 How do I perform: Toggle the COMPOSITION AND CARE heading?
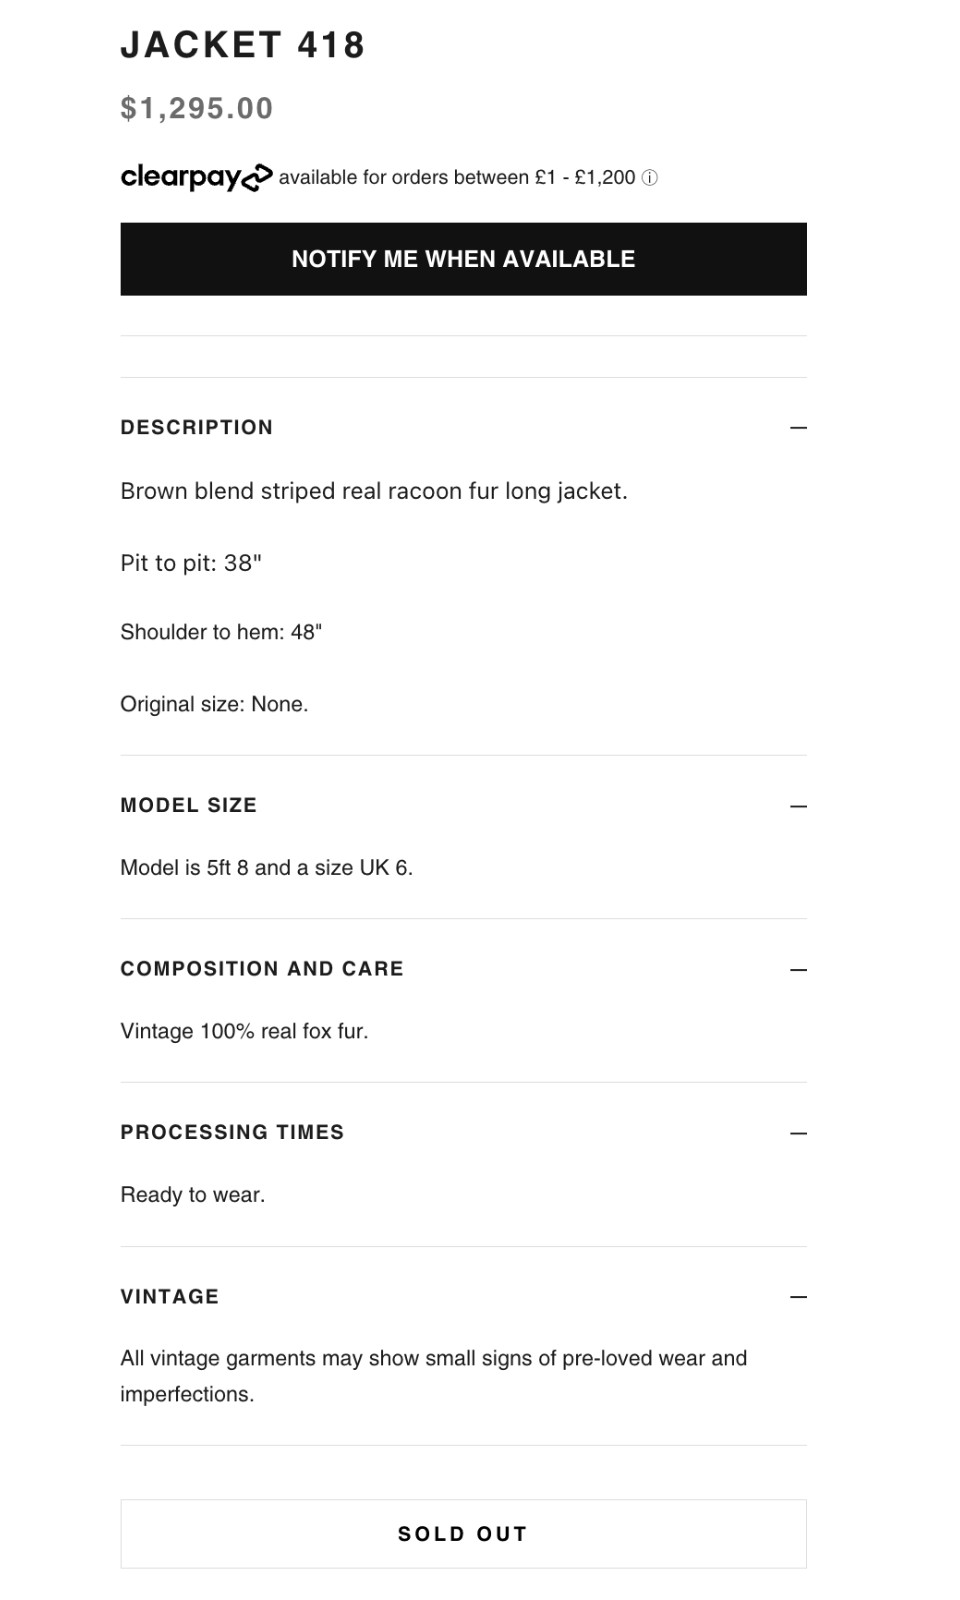(x=262, y=969)
